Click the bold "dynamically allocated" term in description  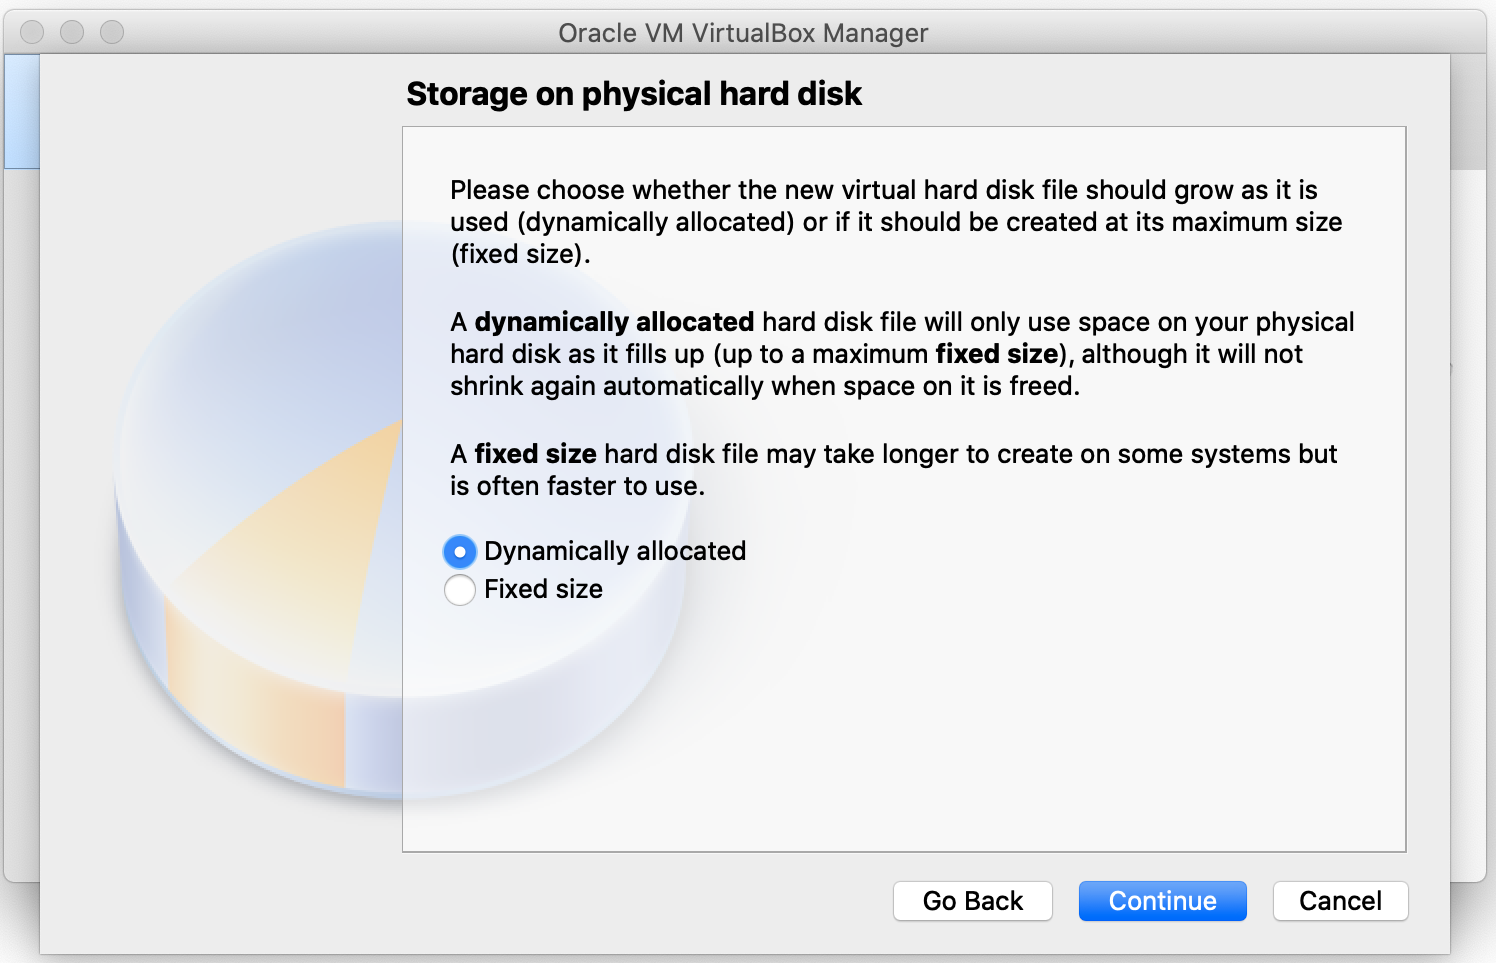pos(614,322)
